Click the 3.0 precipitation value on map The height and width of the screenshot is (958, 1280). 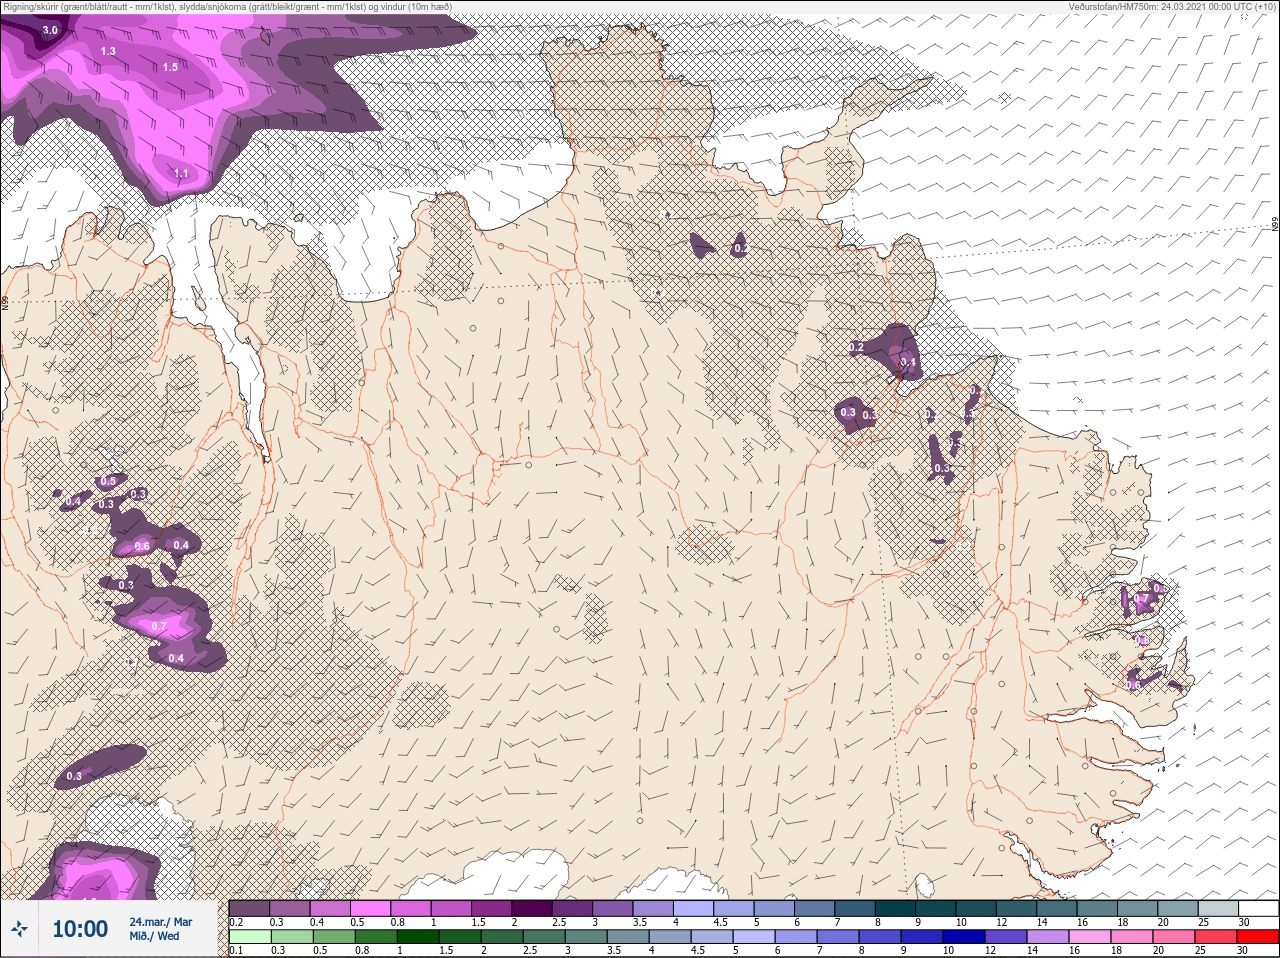tap(50, 31)
